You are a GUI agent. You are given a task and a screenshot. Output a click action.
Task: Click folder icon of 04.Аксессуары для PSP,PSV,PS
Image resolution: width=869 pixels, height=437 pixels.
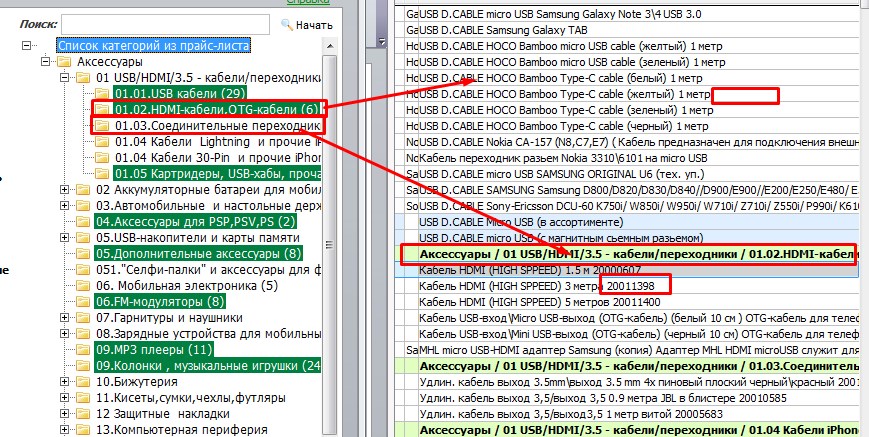83,222
